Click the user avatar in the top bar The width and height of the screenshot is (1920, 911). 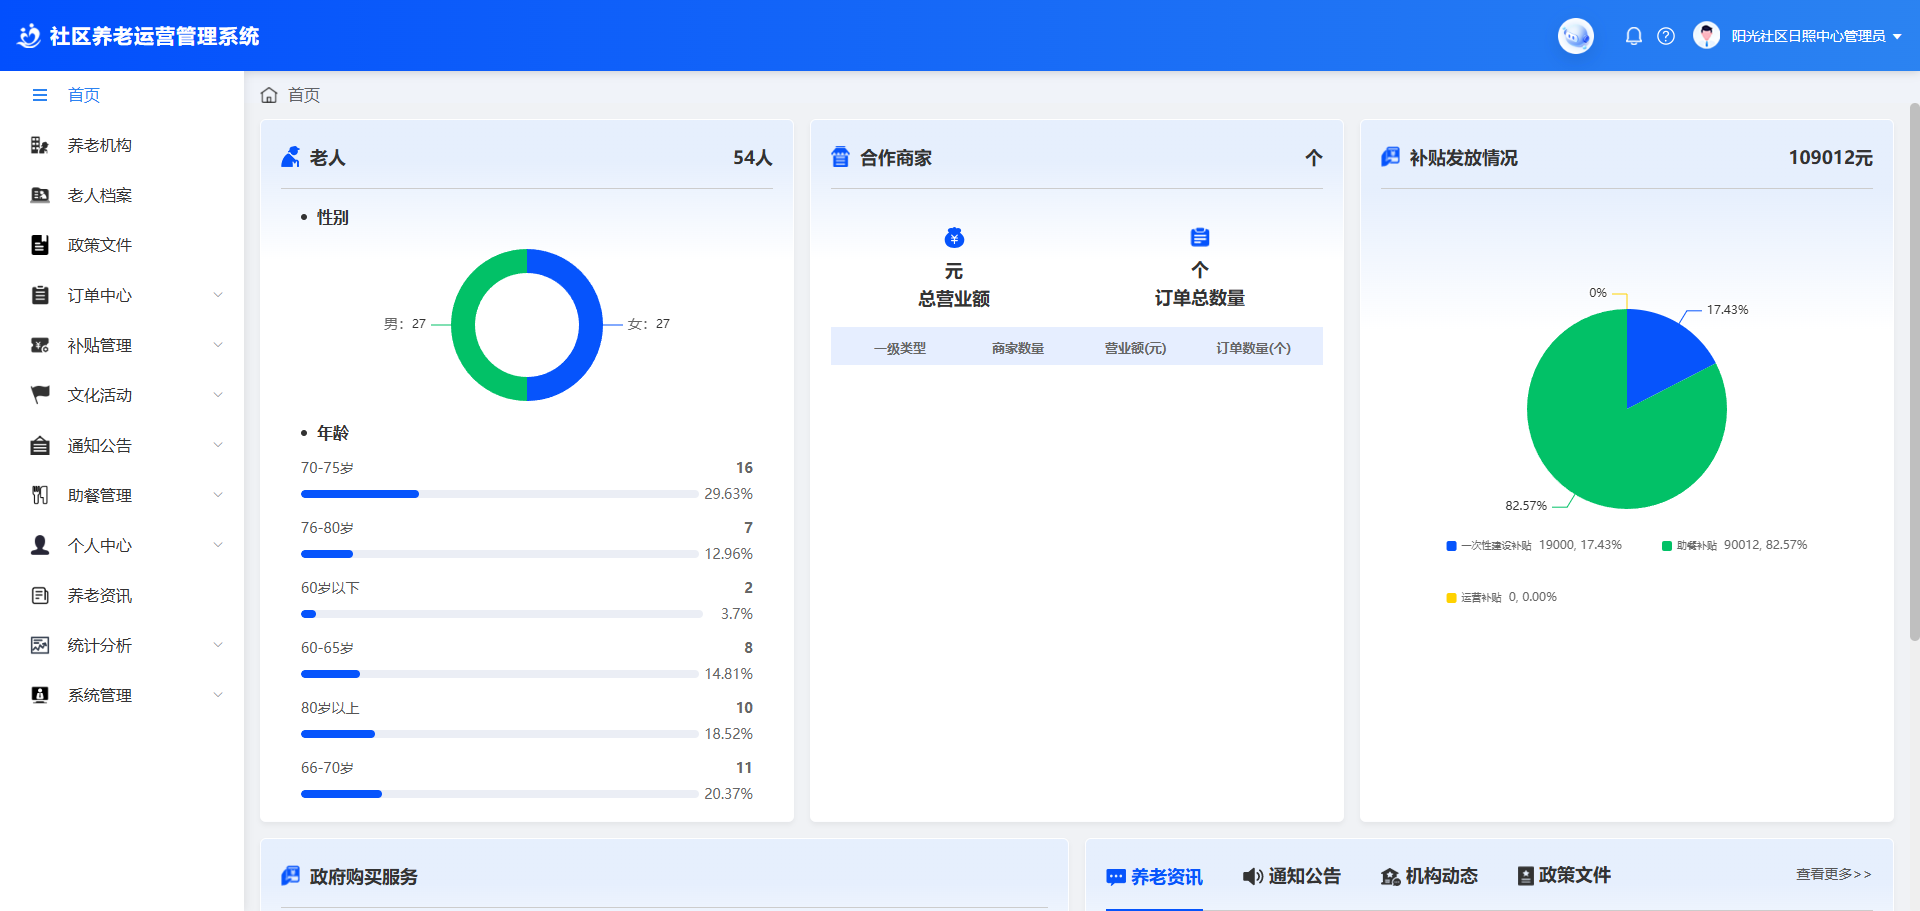(x=1705, y=35)
